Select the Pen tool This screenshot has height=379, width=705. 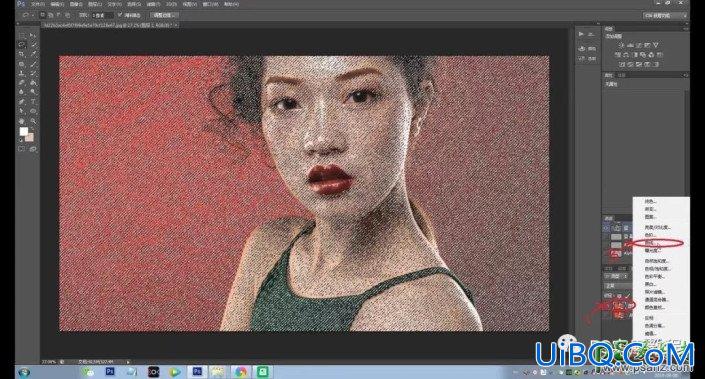[22, 102]
